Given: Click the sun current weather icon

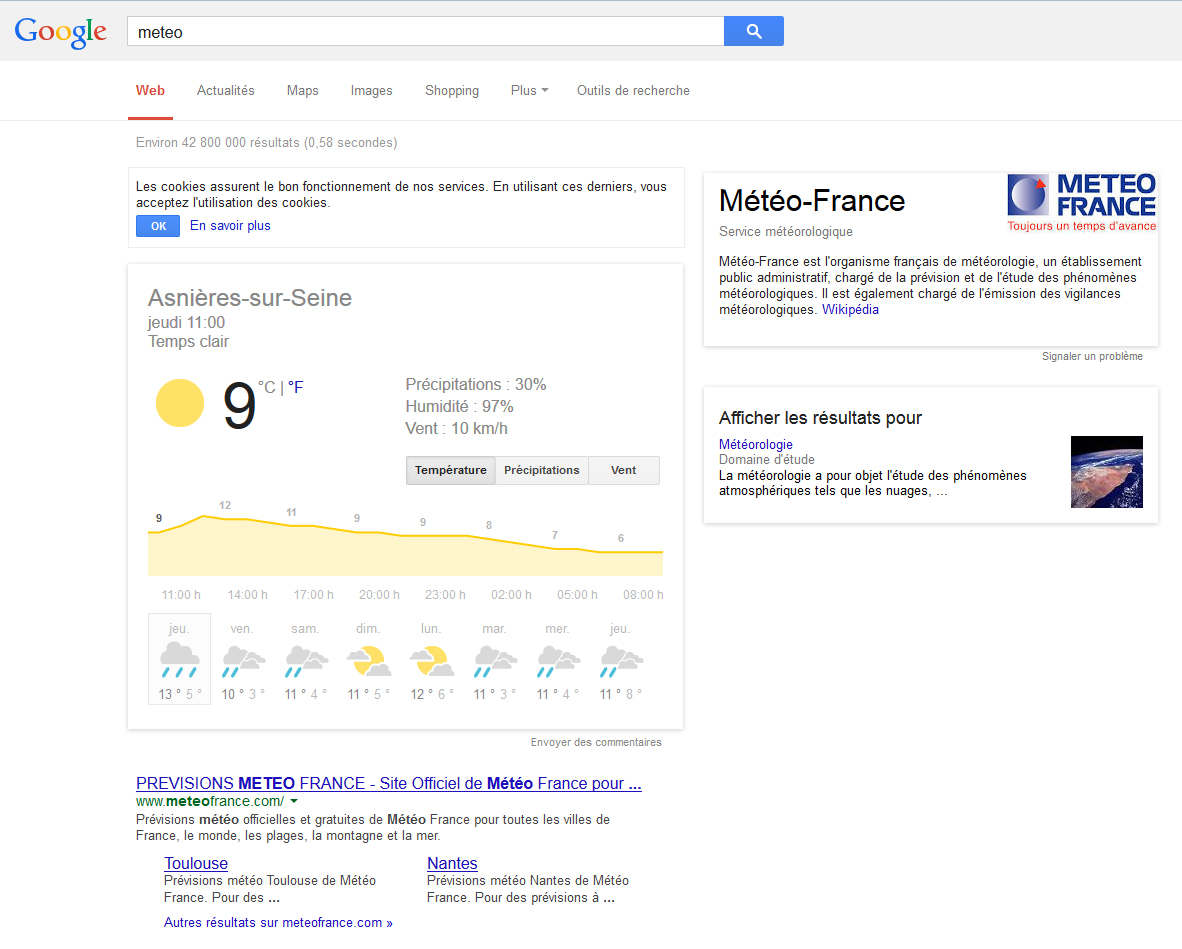Looking at the screenshot, I should [179, 403].
